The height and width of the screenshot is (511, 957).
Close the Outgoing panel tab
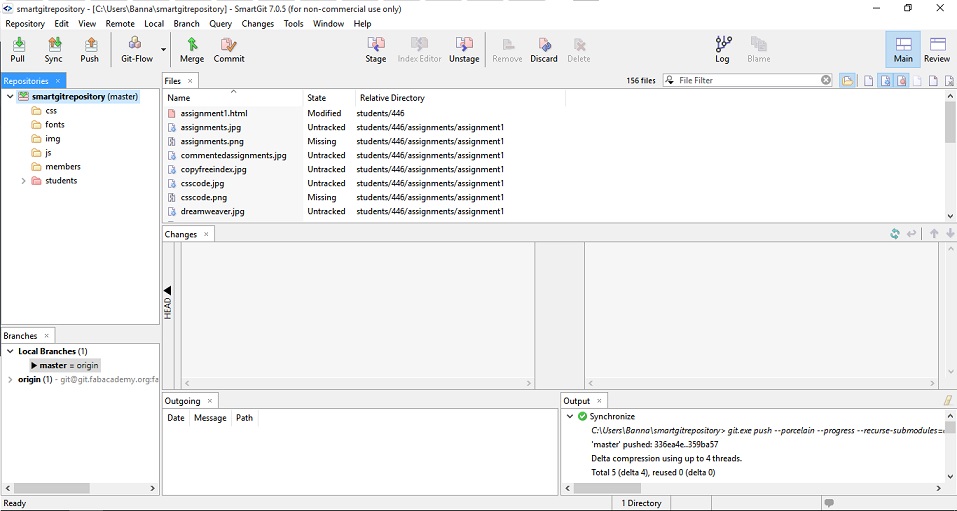[x=209, y=401]
